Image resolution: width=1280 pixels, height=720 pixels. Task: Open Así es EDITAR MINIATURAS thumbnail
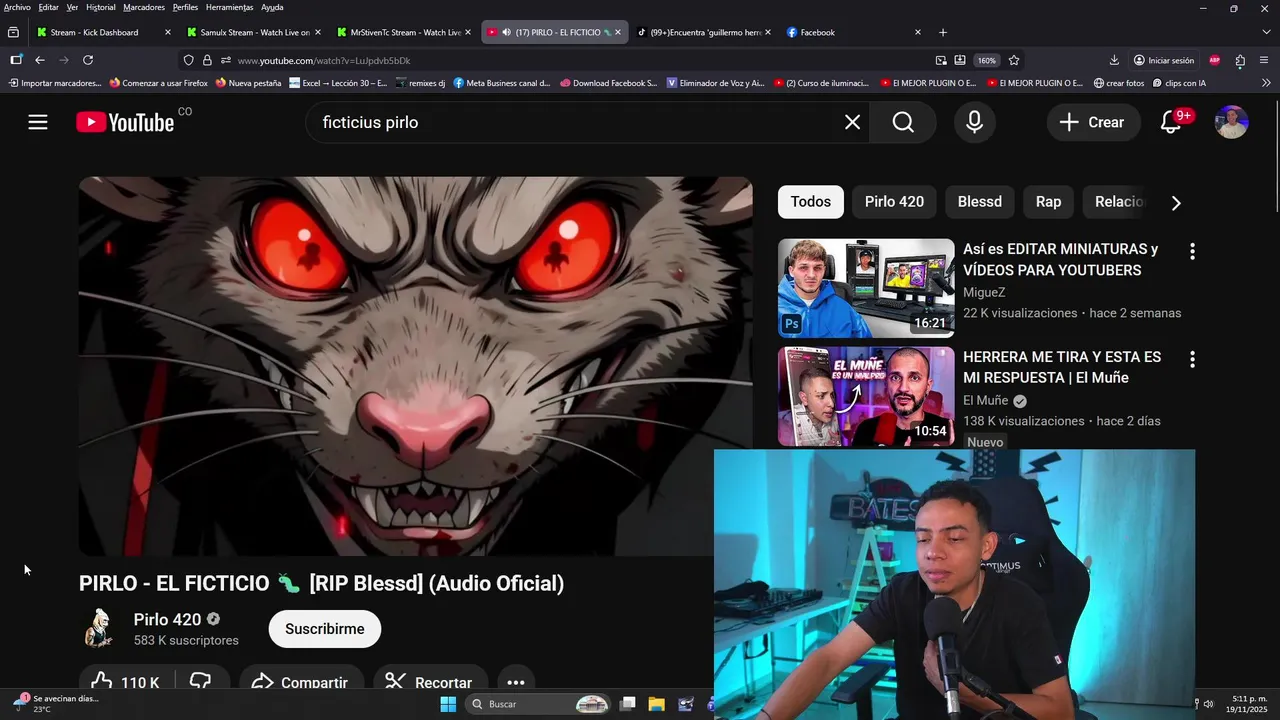tap(866, 288)
